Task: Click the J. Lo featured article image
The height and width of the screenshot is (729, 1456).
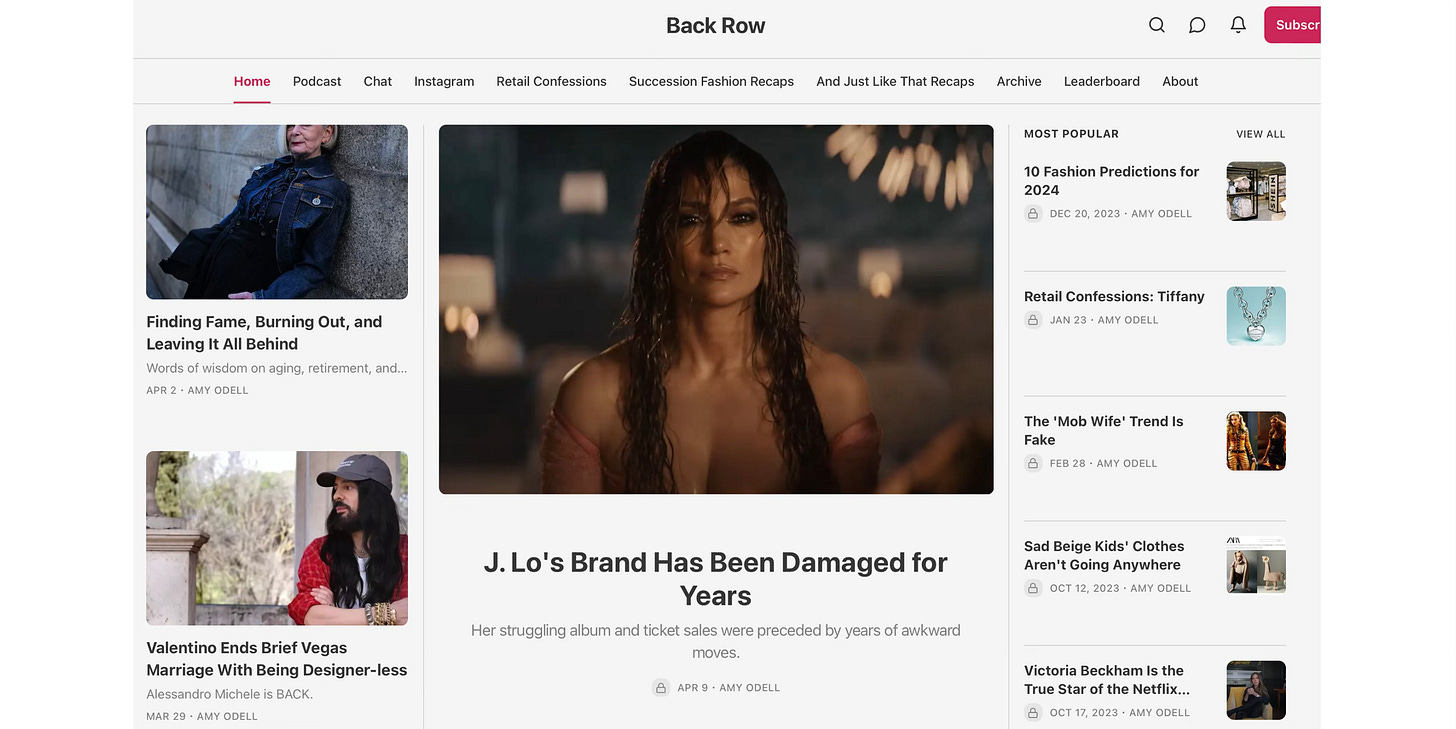Action: click(716, 309)
